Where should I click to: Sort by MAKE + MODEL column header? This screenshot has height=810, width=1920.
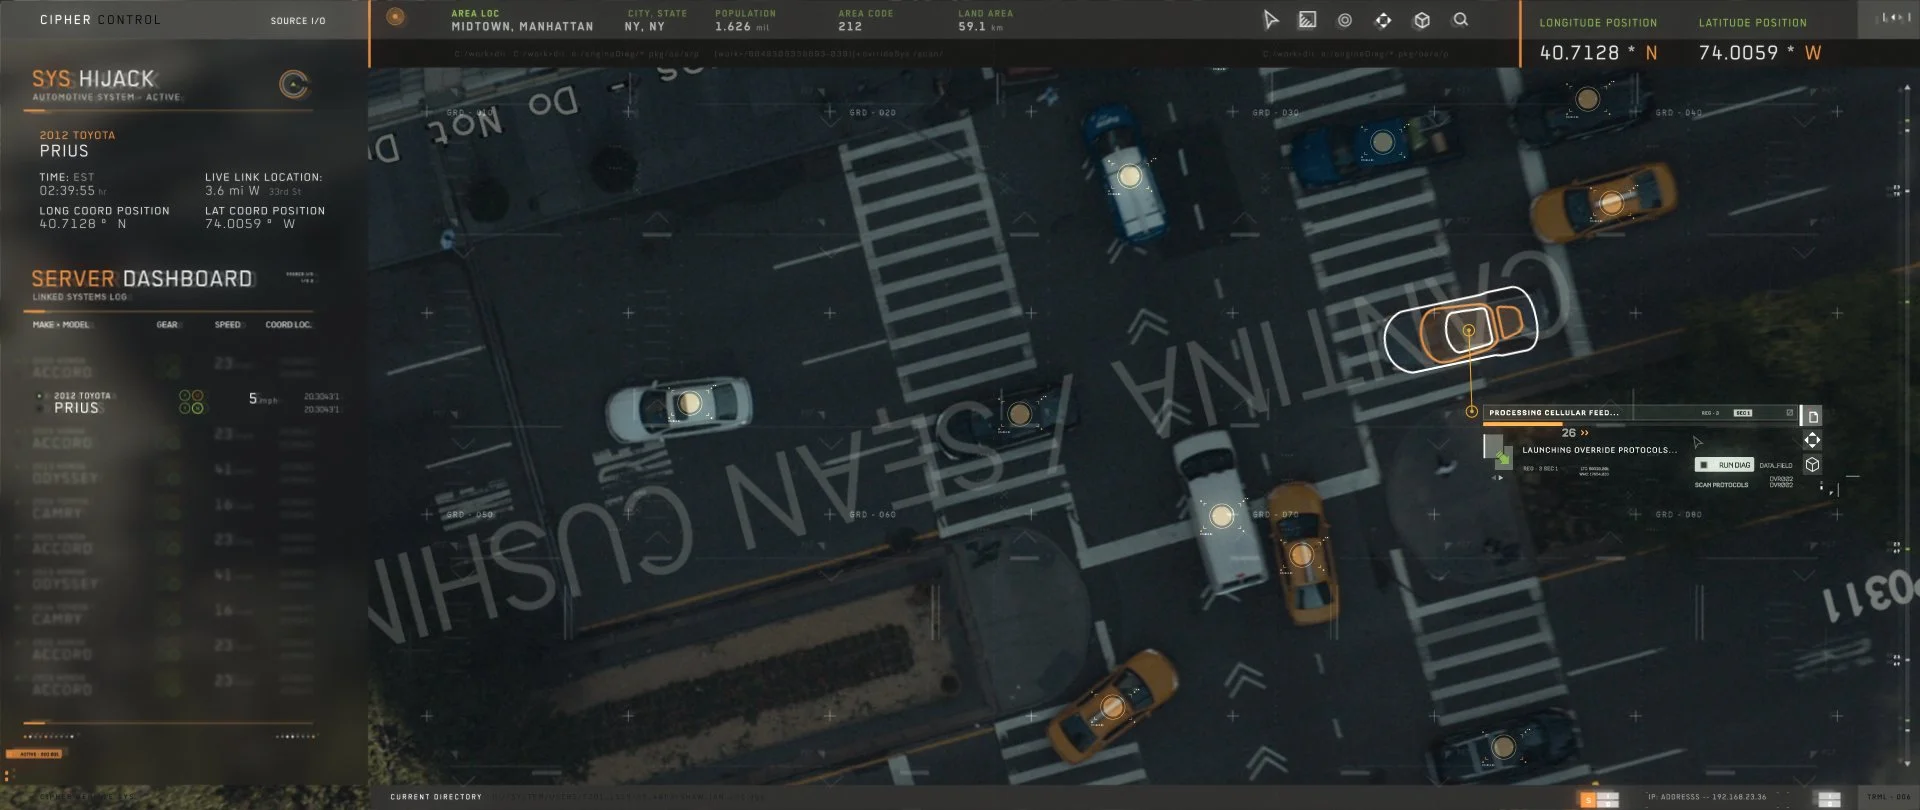pos(61,325)
